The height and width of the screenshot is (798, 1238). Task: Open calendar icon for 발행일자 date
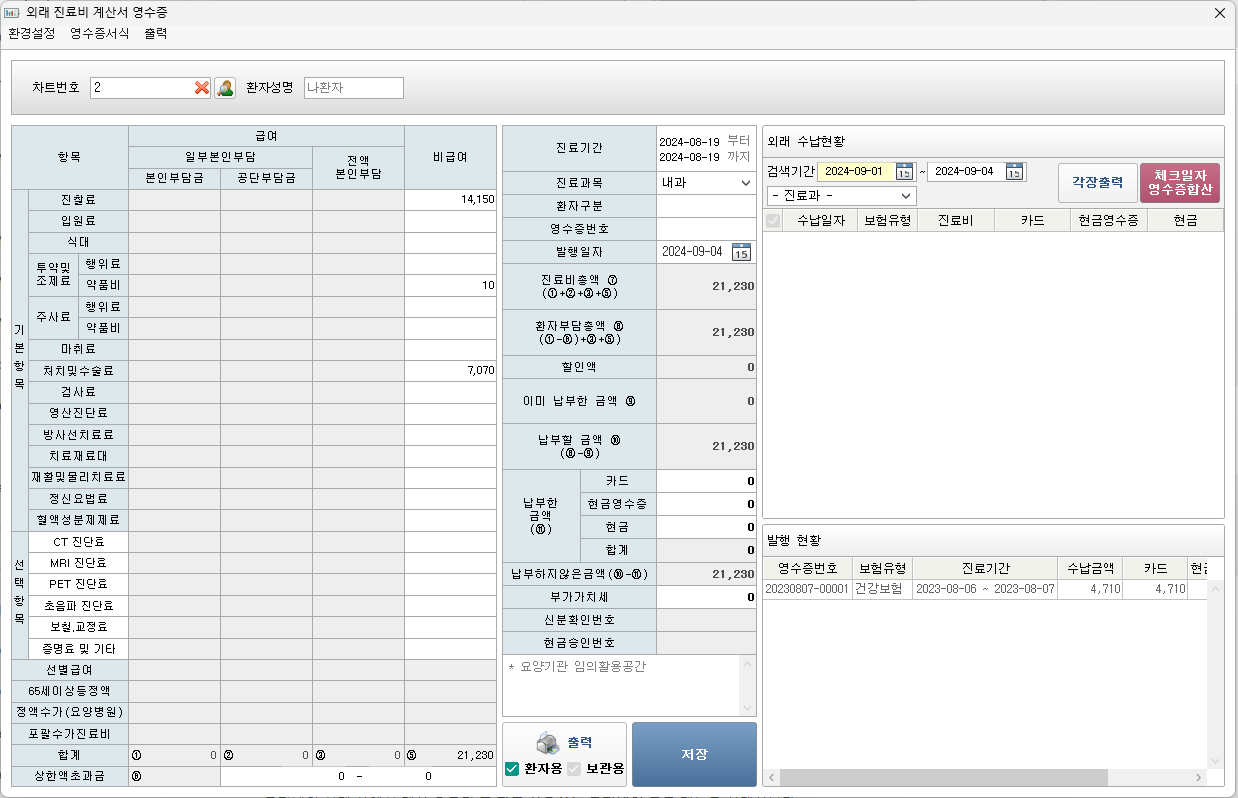click(741, 252)
